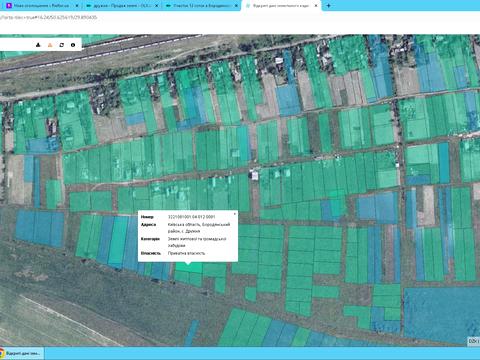
Task: Close the first Rieltor.ua tab
Action: (x=77, y=6)
